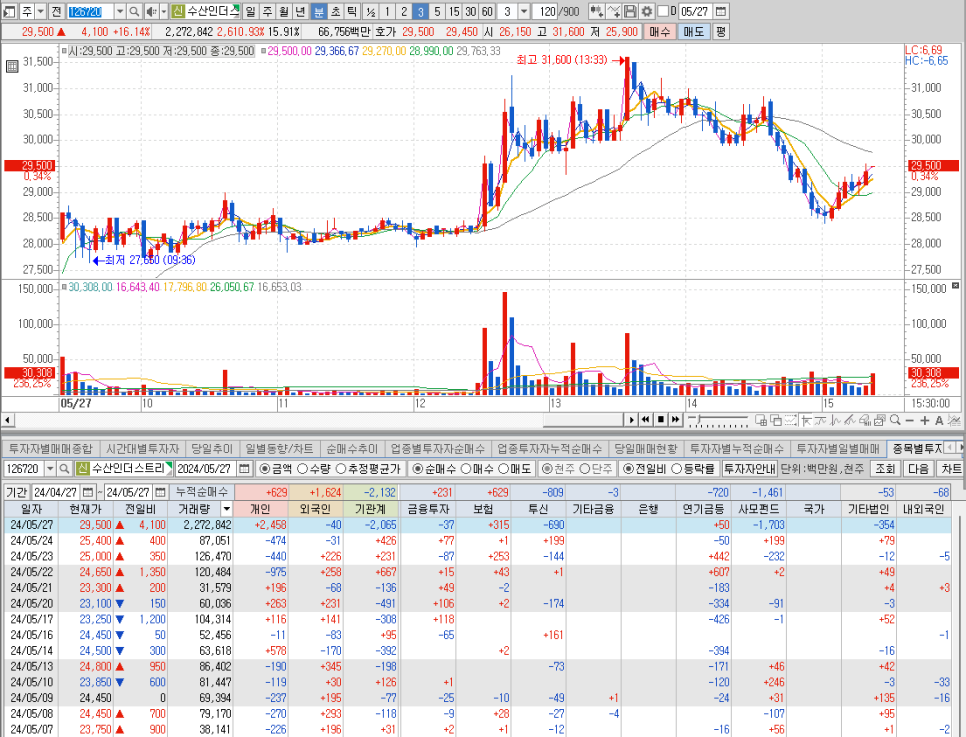Screen dimensions: 966x737
Task: Select the 등락률 radio button
Action: click(x=676, y=469)
